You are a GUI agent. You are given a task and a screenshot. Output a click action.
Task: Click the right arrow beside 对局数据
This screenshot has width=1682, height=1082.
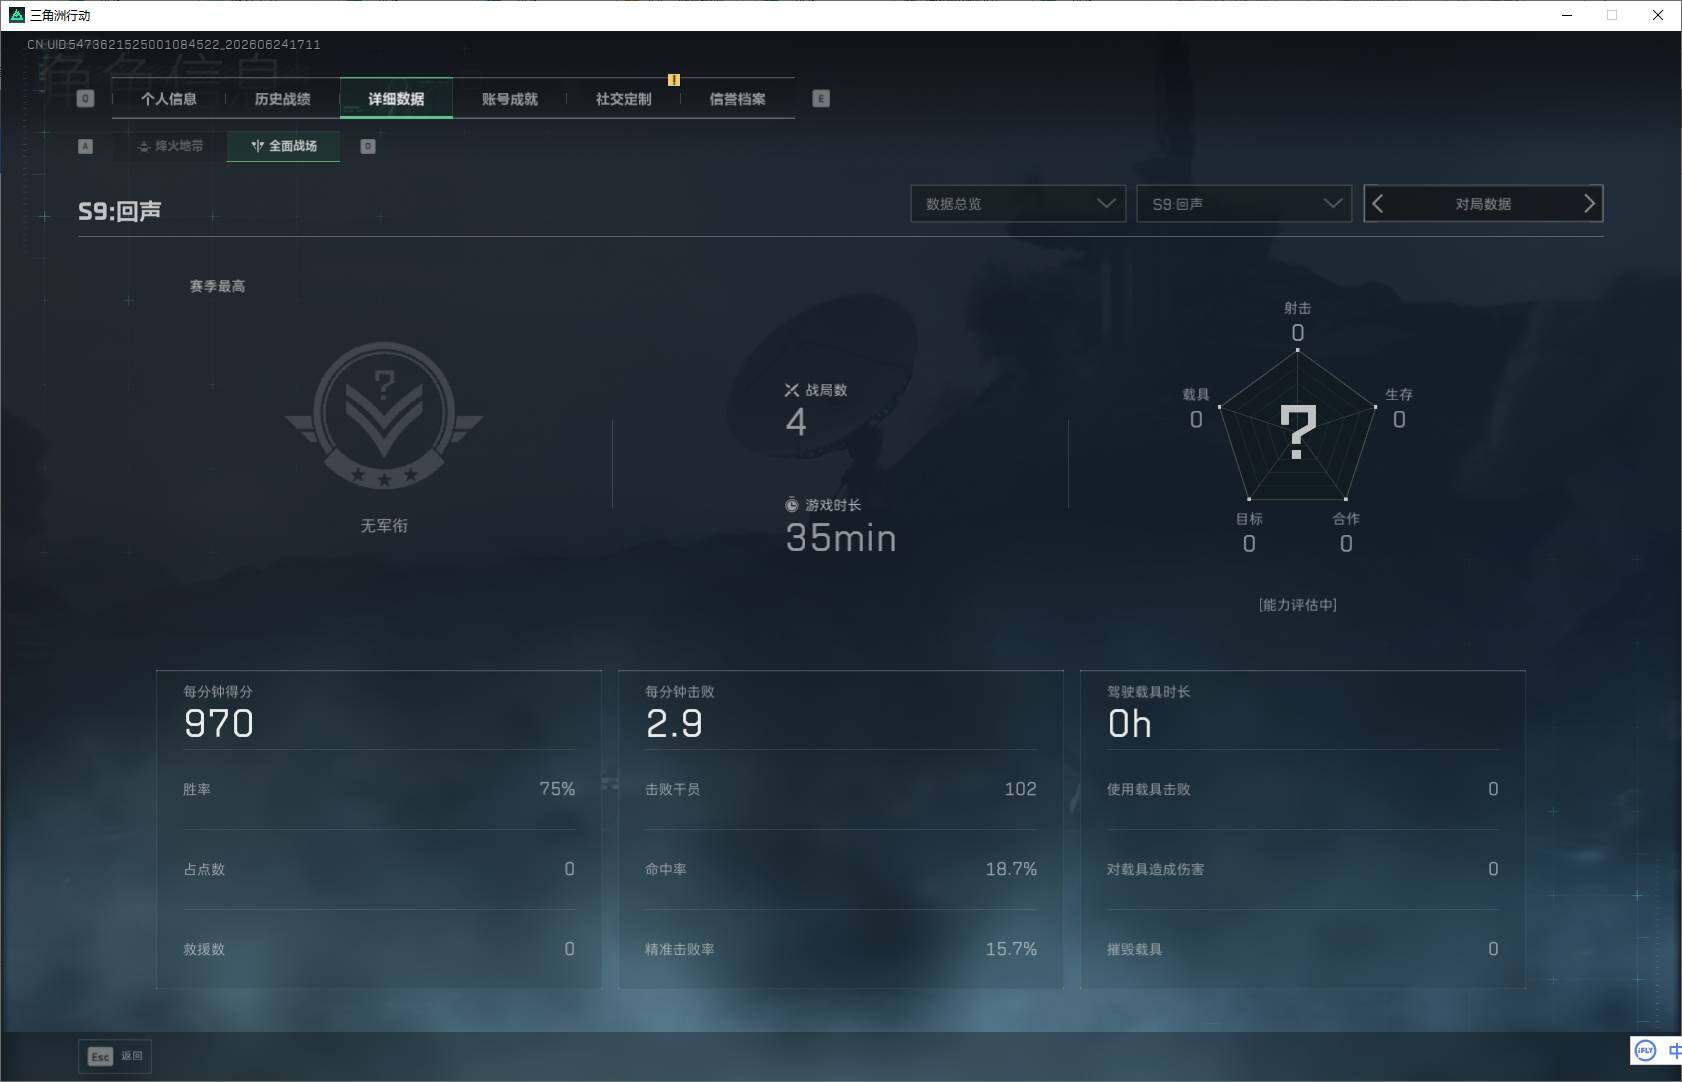1589,204
